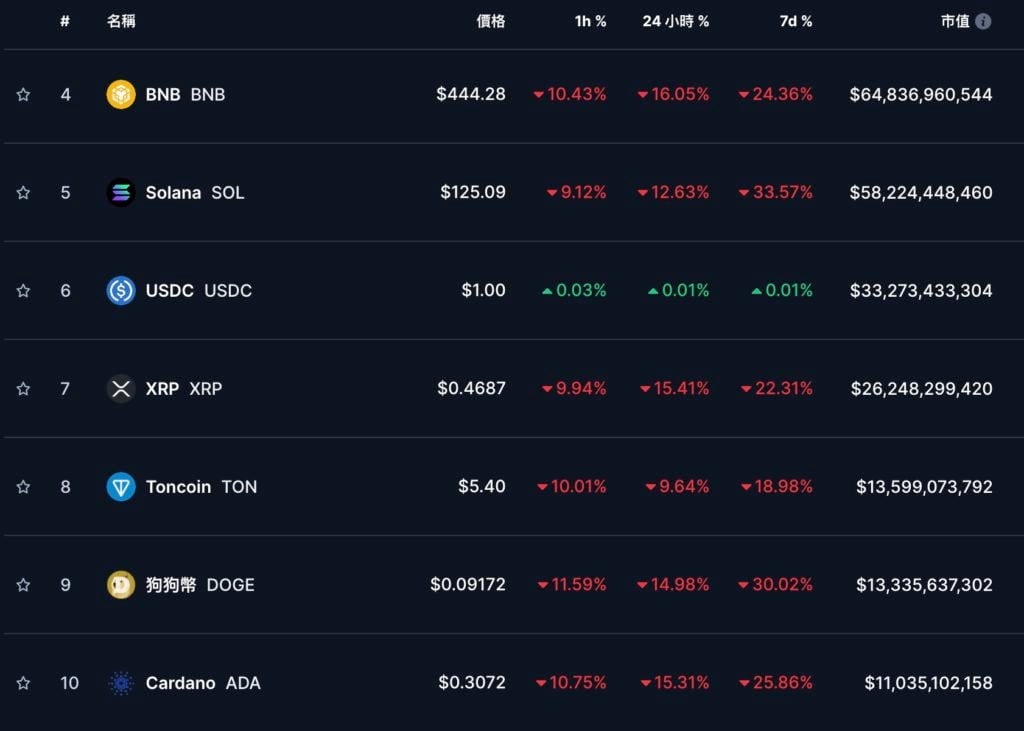Sort the table by 24 小時 % column
The width and height of the screenshot is (1024, 731).
point(676,21)
